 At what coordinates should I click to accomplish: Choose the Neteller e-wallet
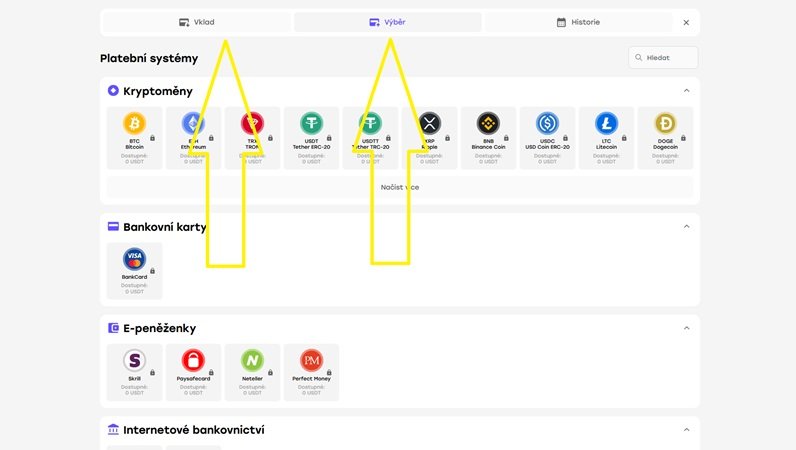click(252, 372)
